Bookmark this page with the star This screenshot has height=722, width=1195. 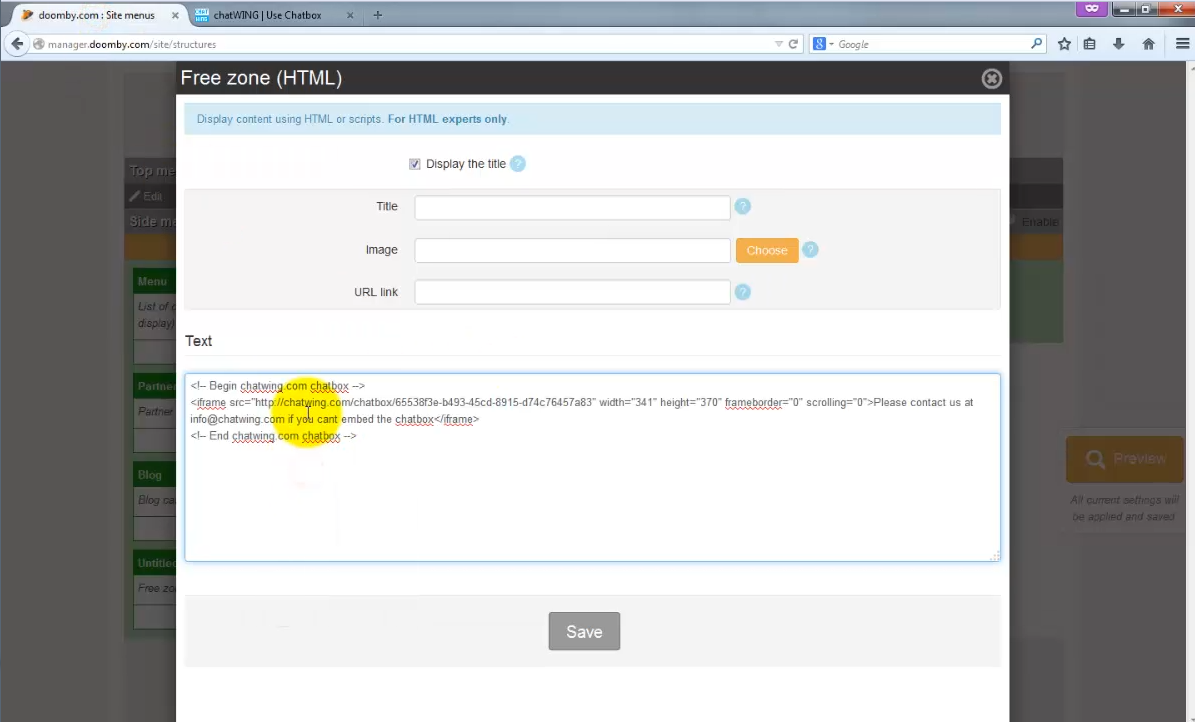click(x=1064, y=44)
